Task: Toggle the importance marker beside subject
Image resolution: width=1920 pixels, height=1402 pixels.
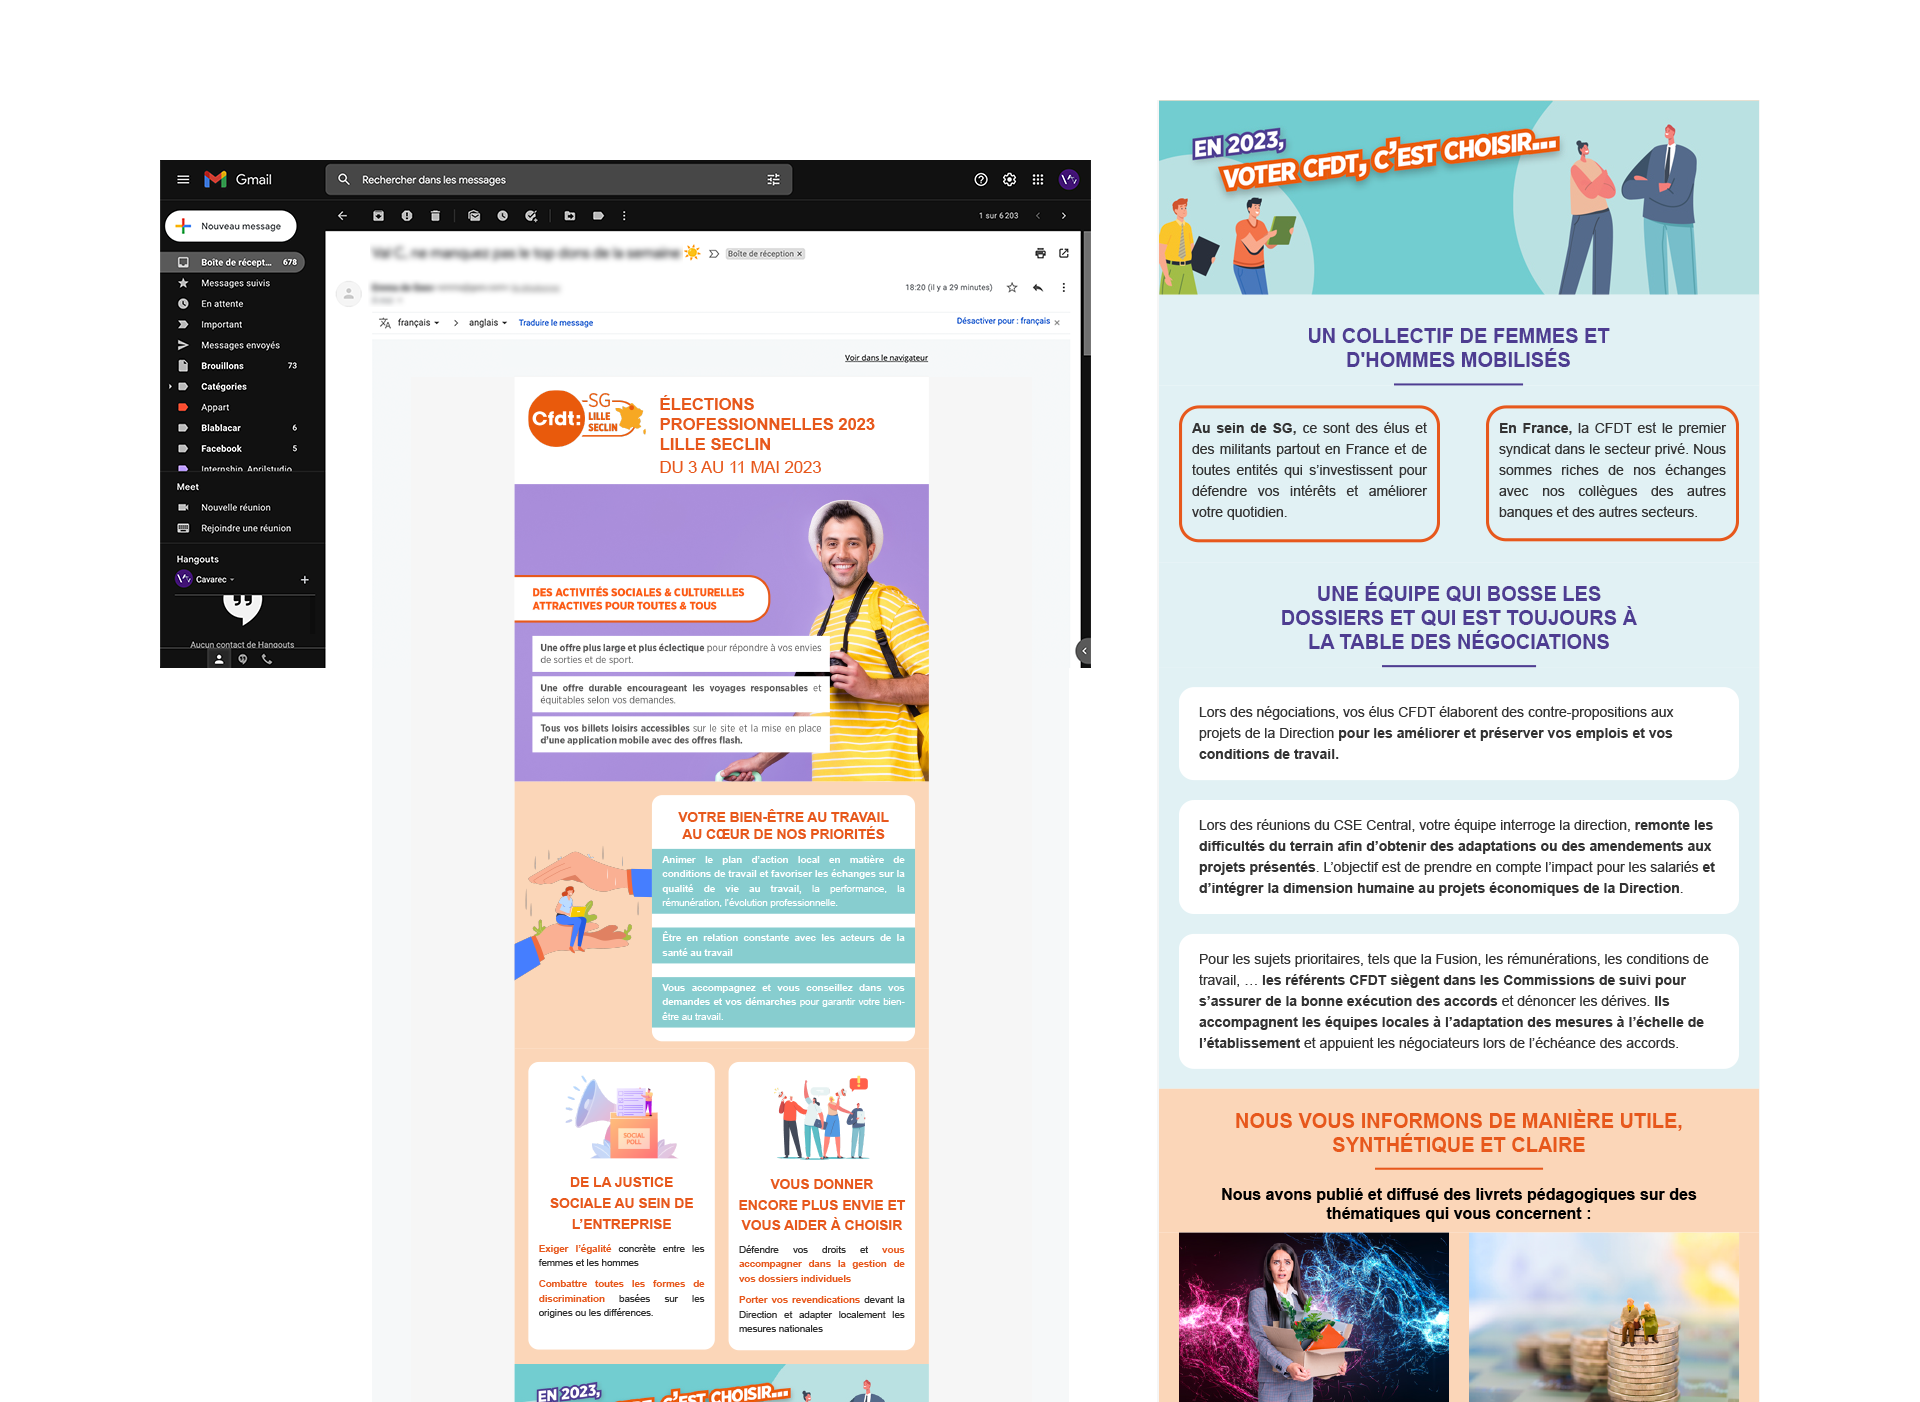Action: click(x=714, y=254)
